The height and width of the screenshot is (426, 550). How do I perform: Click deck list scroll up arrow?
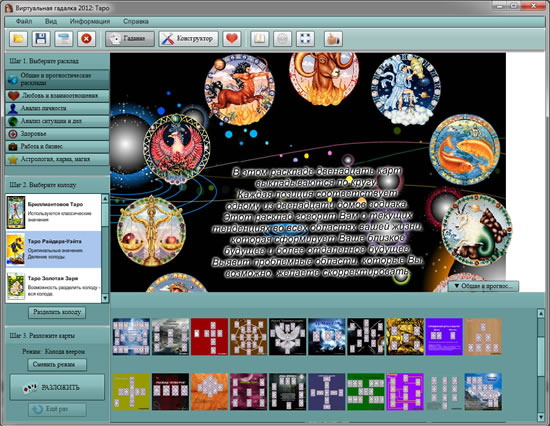[105, 199]
